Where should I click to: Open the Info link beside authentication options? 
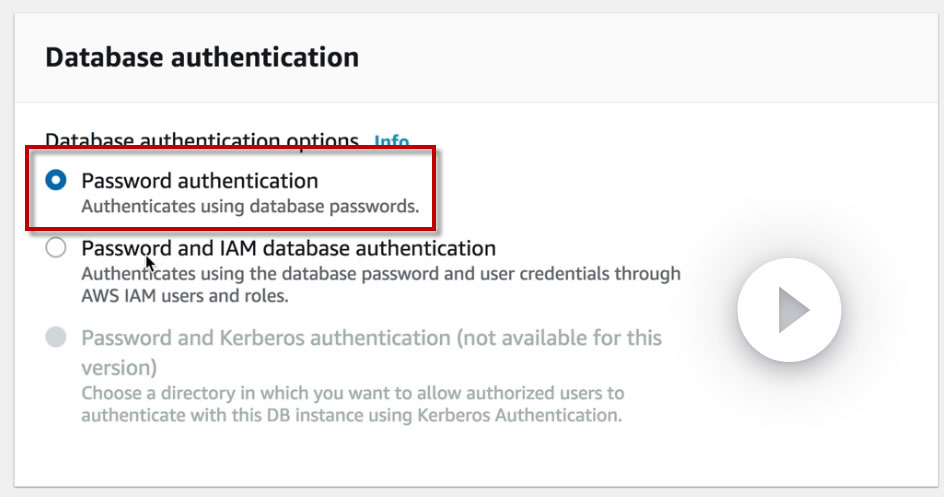pos(391,141)
